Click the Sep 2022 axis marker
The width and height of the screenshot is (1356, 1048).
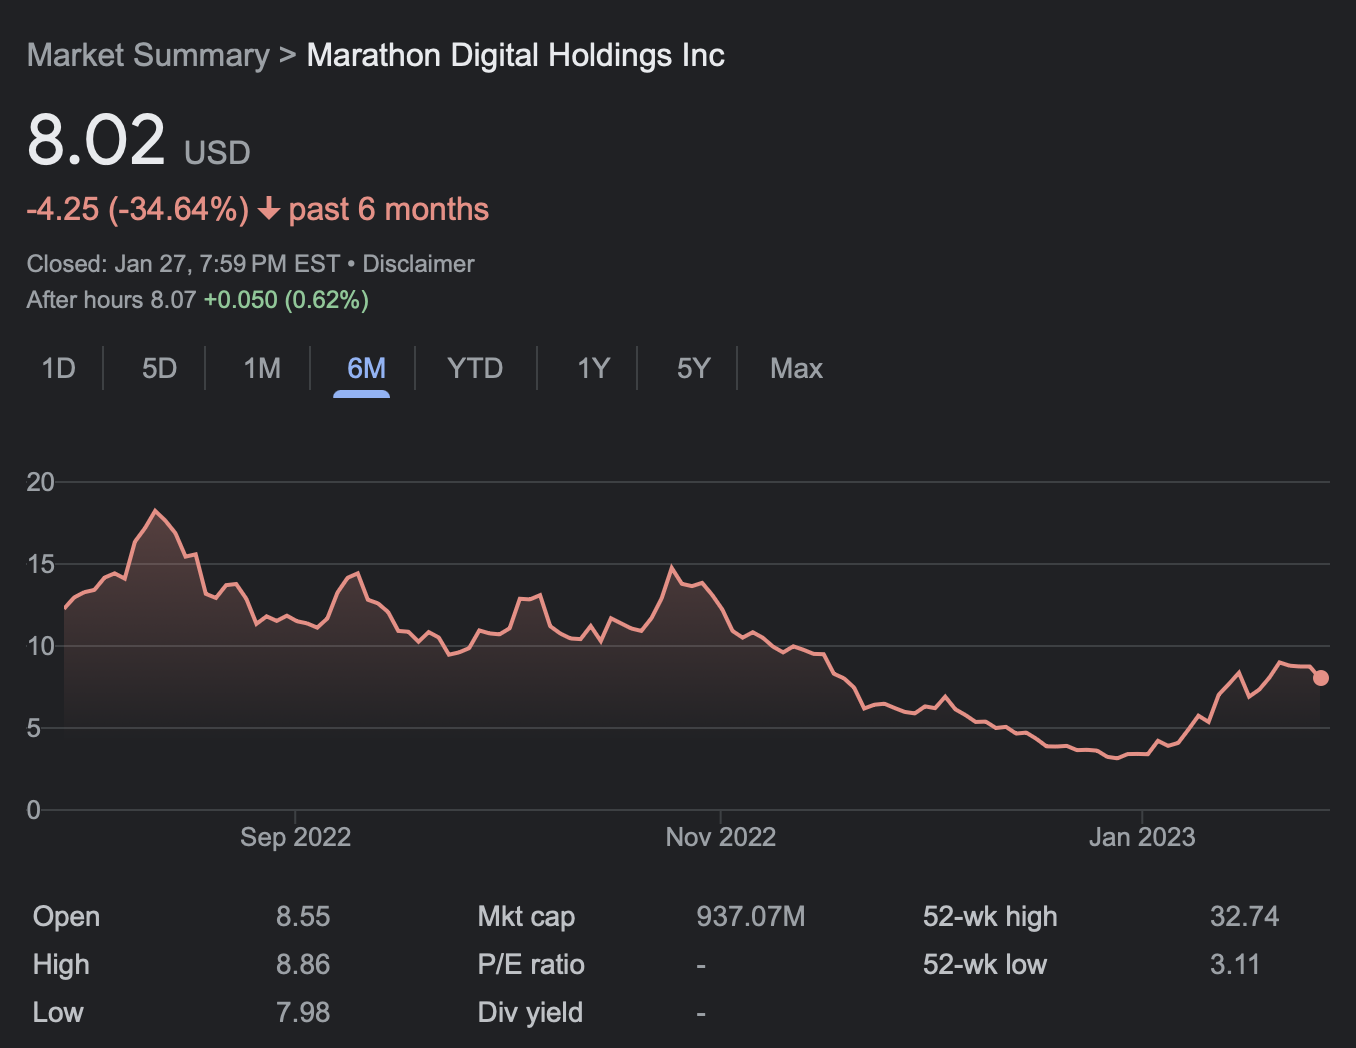pos(295,837)
